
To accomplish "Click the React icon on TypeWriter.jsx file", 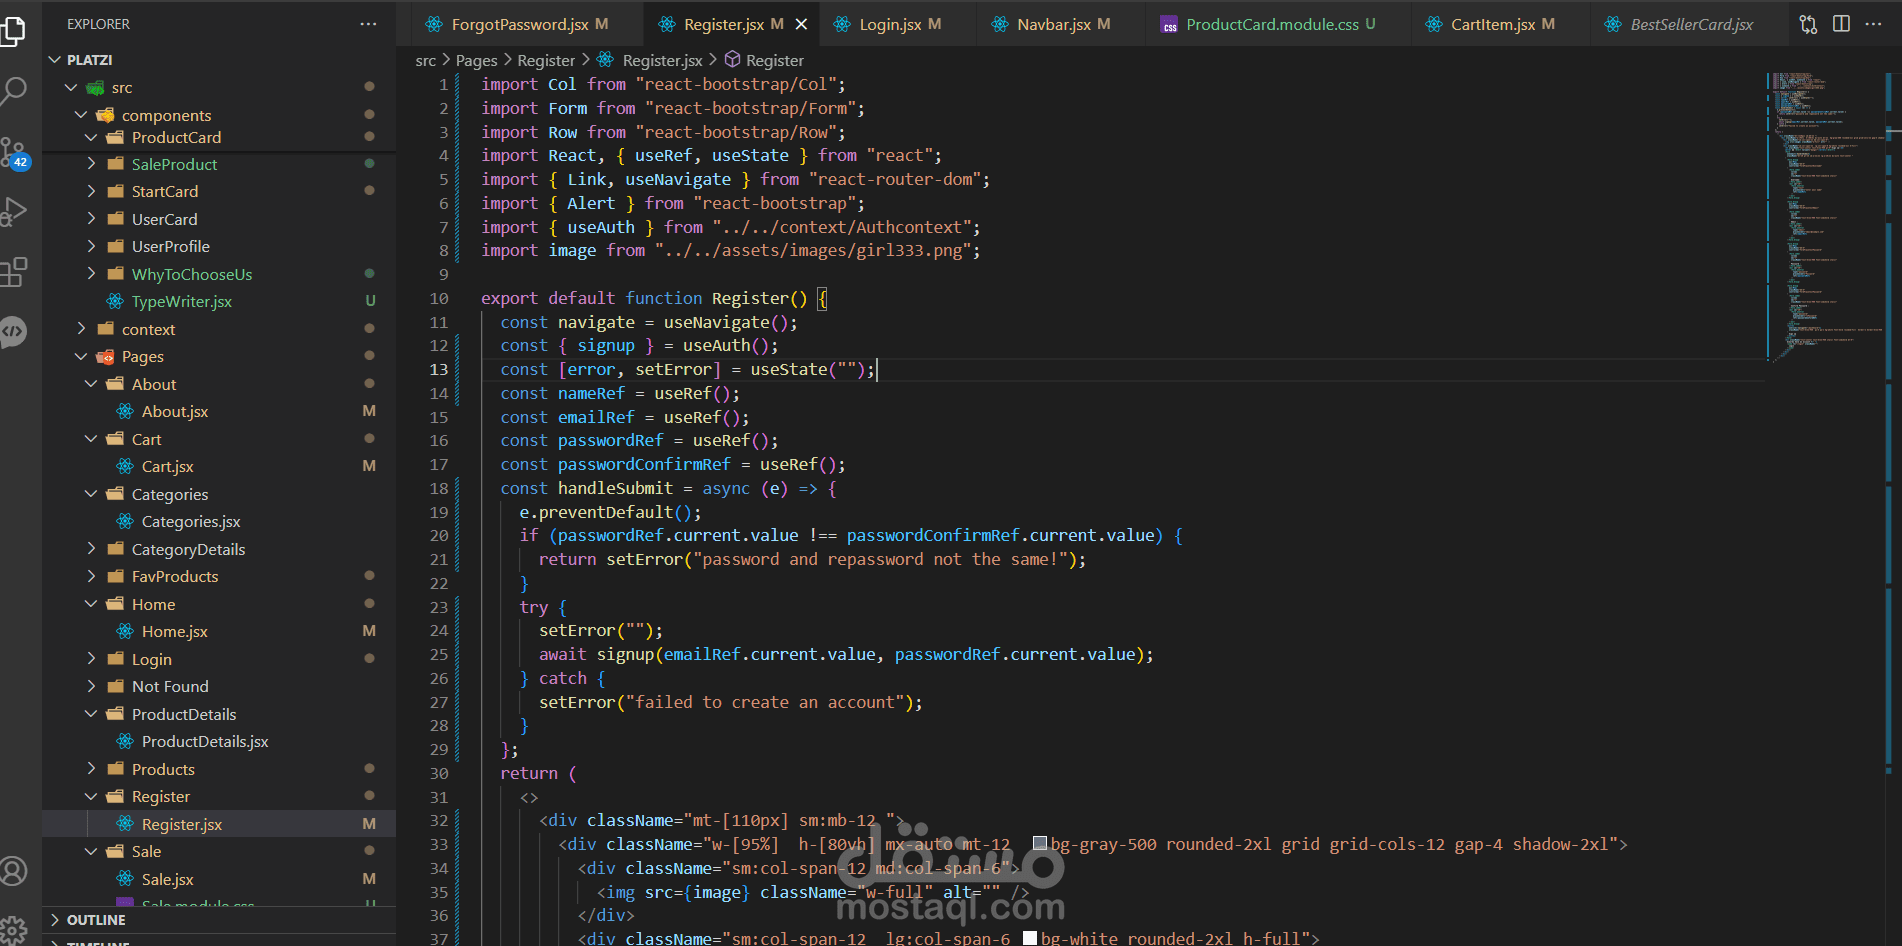I will pyautogui.click(x=115, y=301).
